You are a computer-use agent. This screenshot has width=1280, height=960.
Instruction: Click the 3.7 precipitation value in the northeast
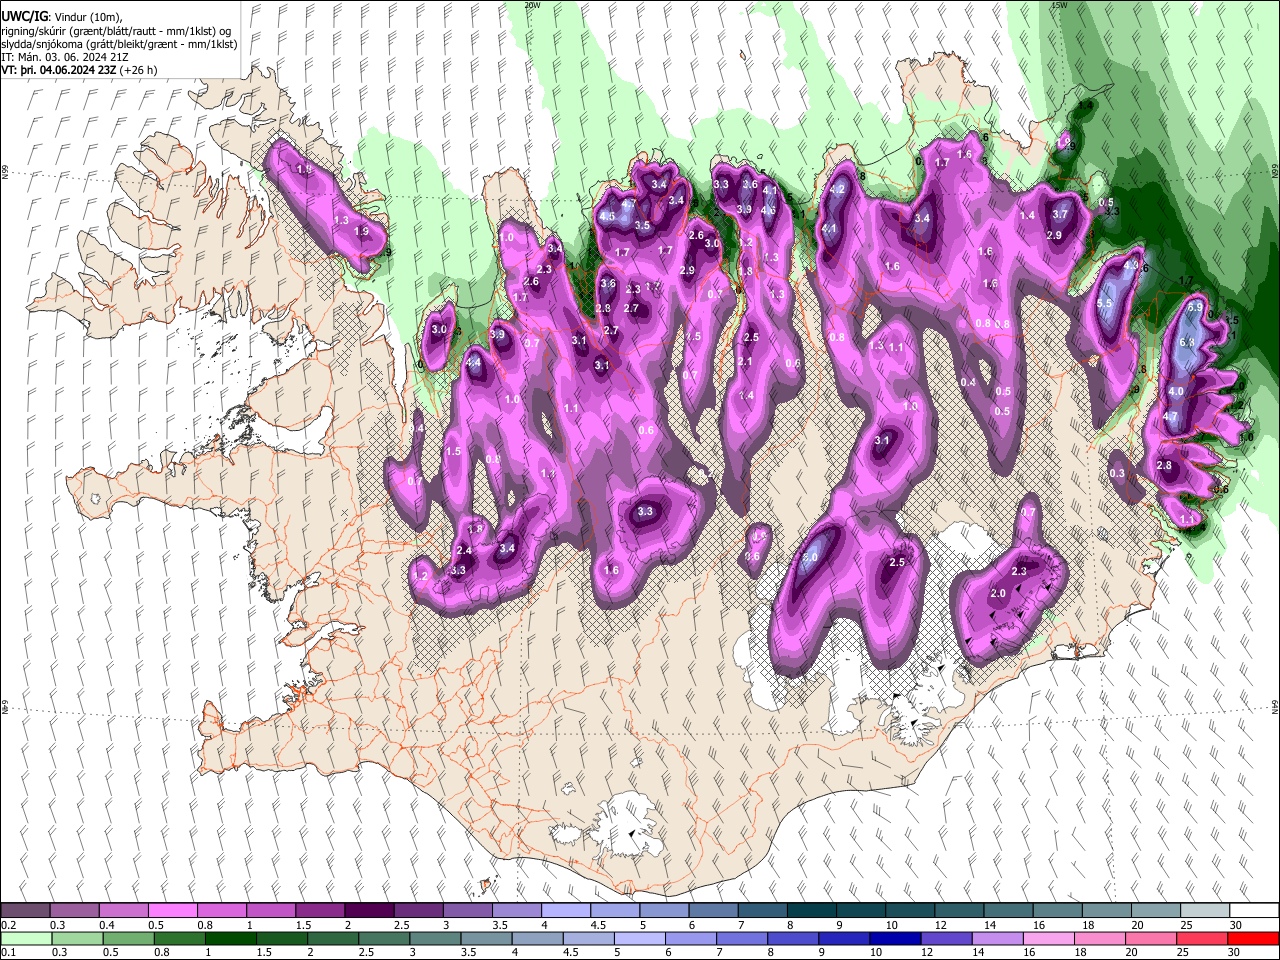1060,214
